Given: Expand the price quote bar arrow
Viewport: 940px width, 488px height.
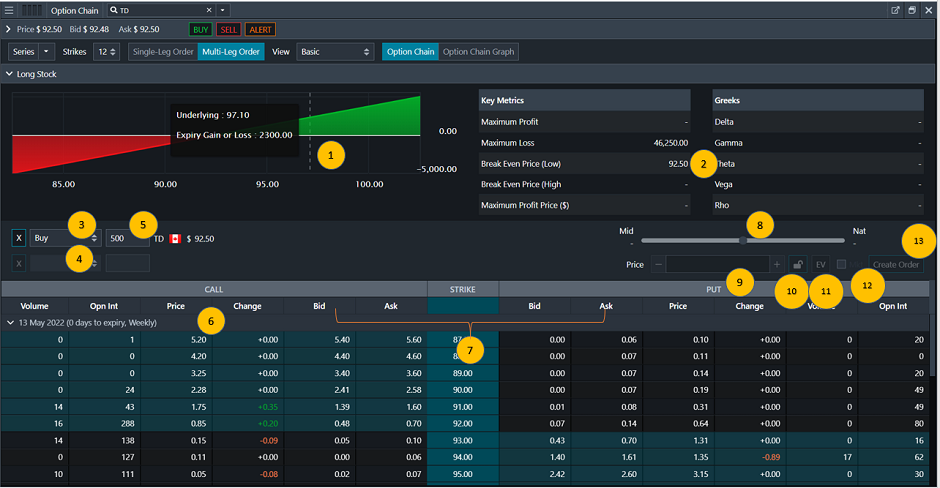Looking at the screenshot, I should pos(9,30).
